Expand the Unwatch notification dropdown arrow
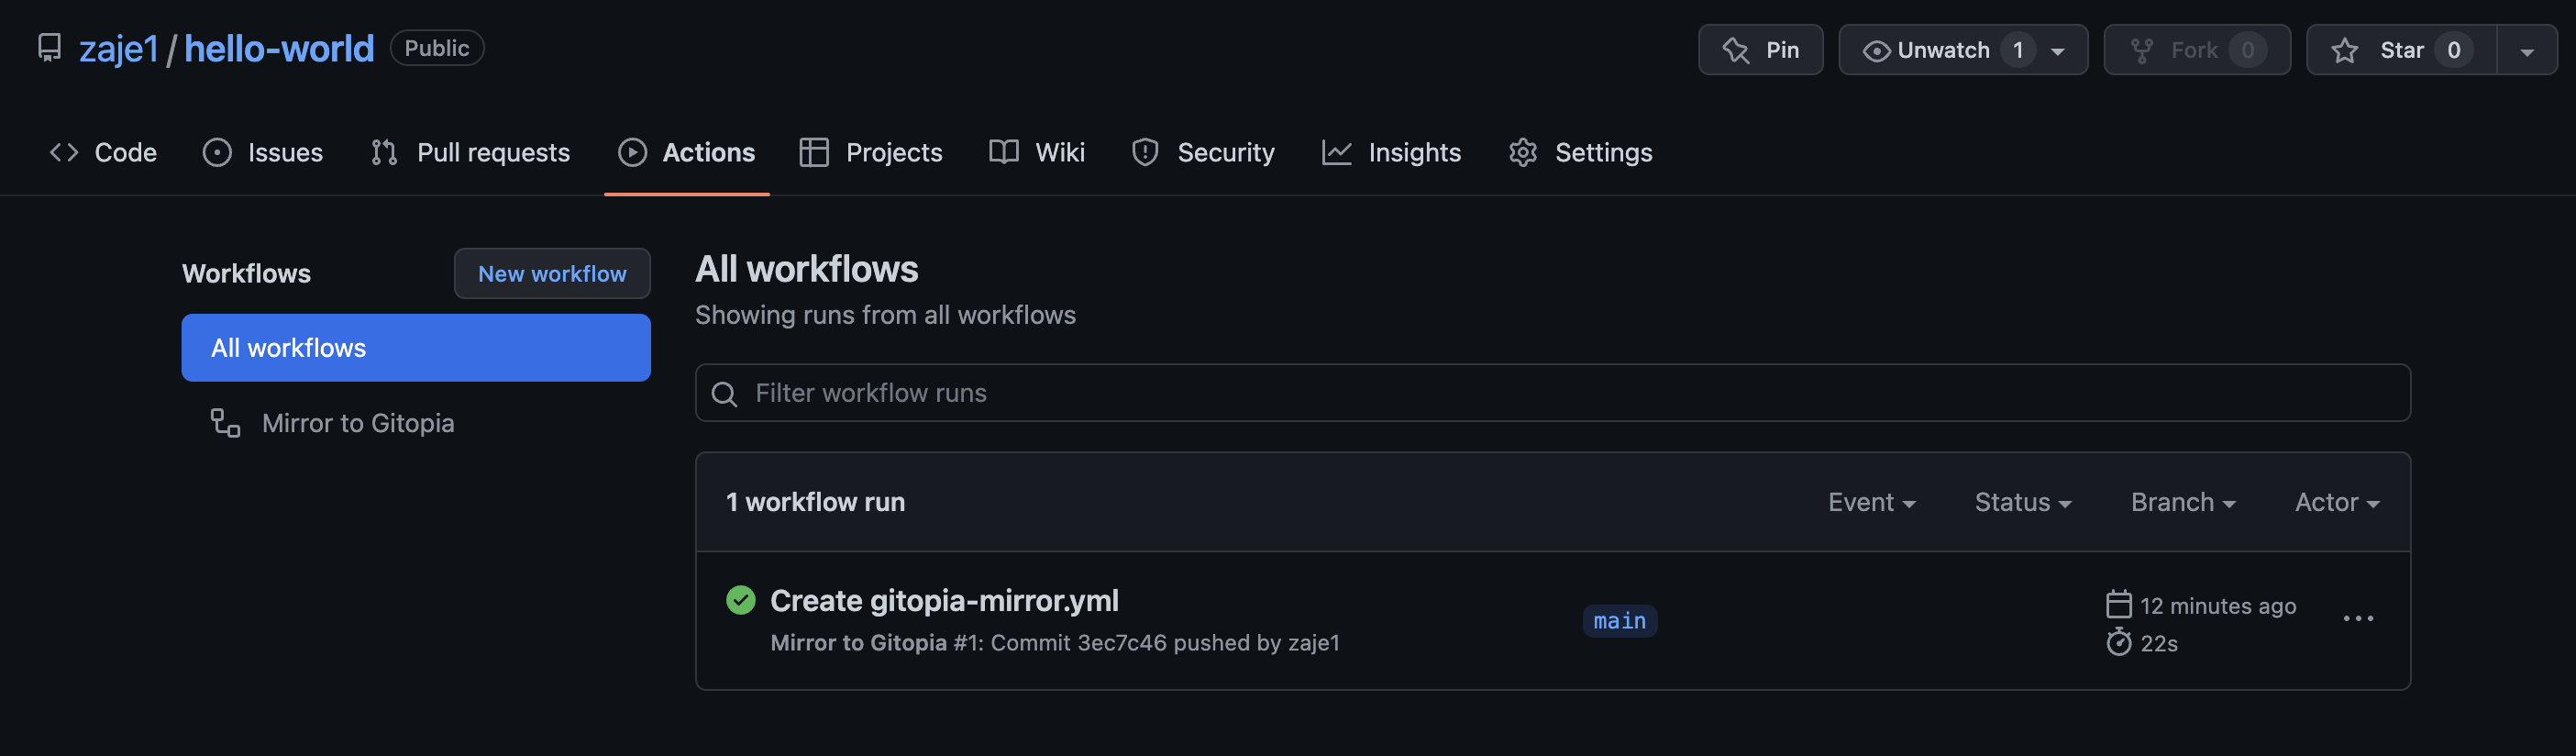Viewport: 2576px width, 756px height. tap(2058, 51)
